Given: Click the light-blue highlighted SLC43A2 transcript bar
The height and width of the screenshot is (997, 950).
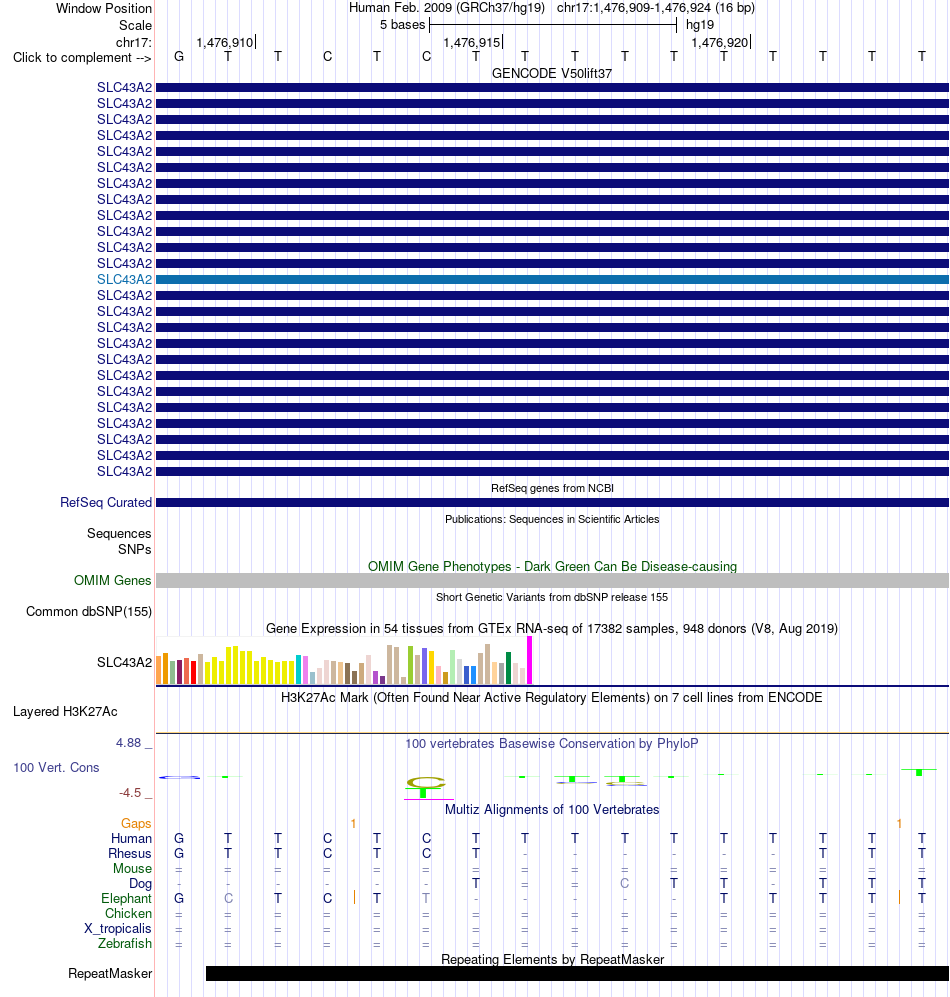Looking at the screenshot, I should 552,280.
